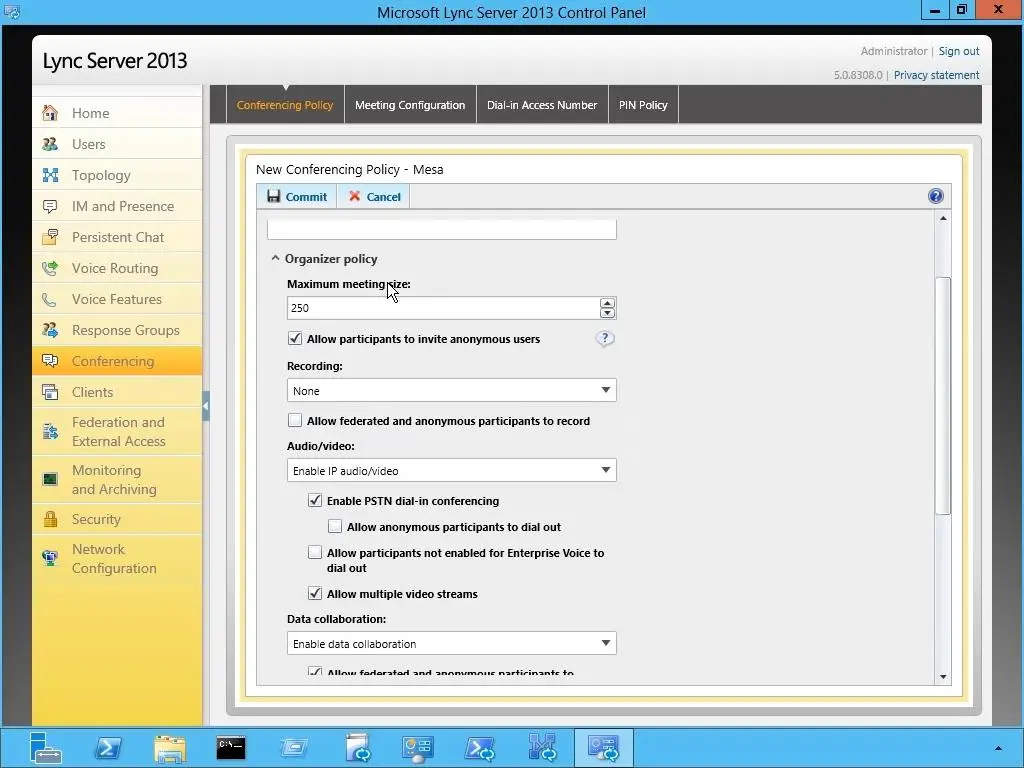Toggle Allow participants to invite anonymous users
The height and width of the screenshot is (768, 1024).
pyautogui.click(x=295, y=338)
